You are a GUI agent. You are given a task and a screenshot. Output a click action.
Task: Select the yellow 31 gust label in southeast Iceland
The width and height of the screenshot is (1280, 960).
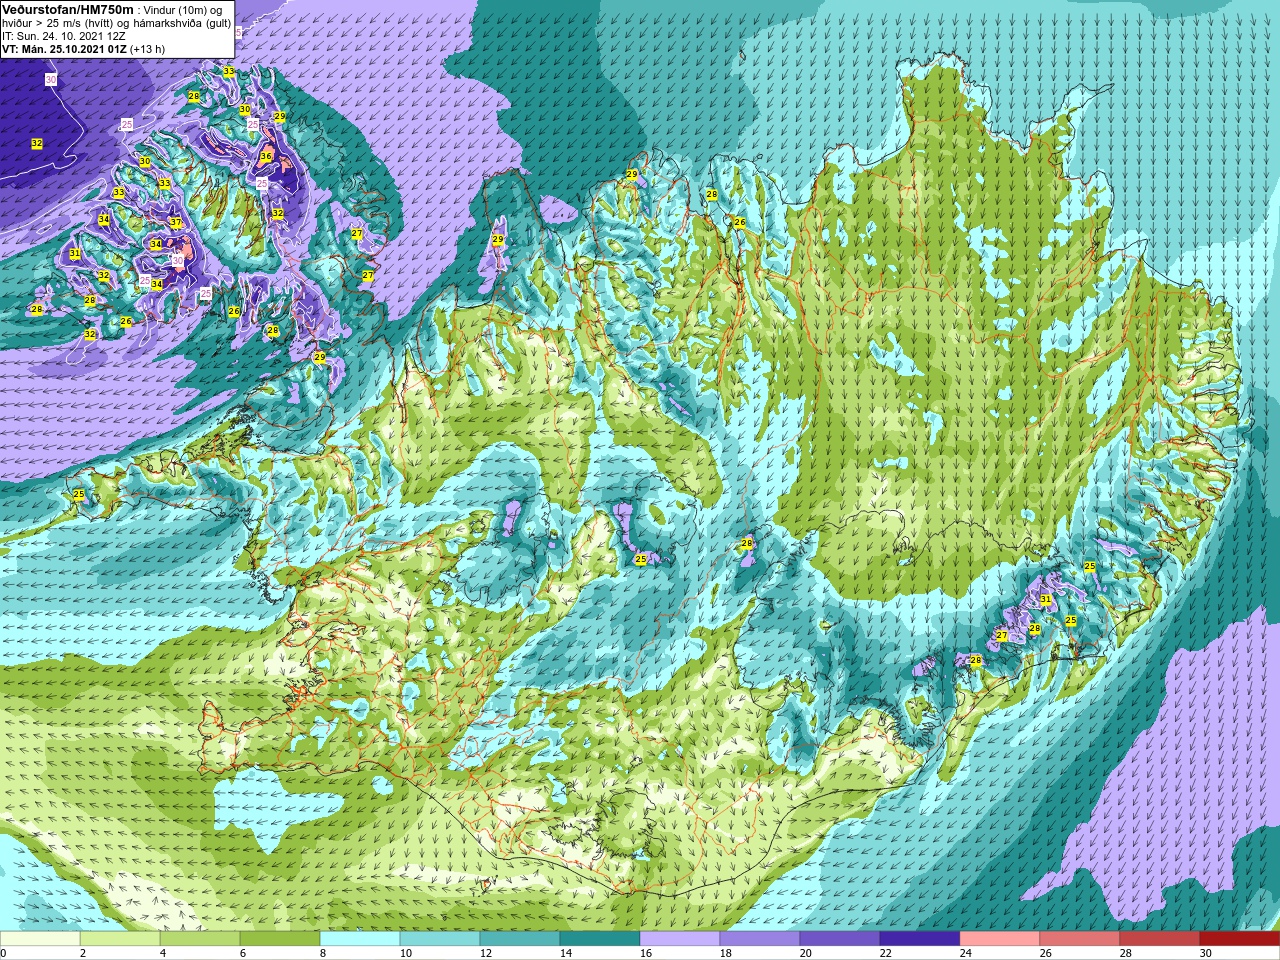1045,600
